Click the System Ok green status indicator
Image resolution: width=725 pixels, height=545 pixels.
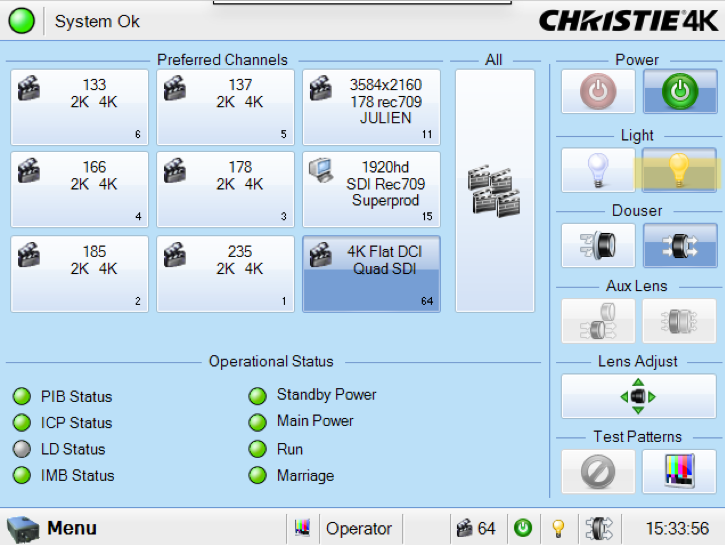(21, 21)
